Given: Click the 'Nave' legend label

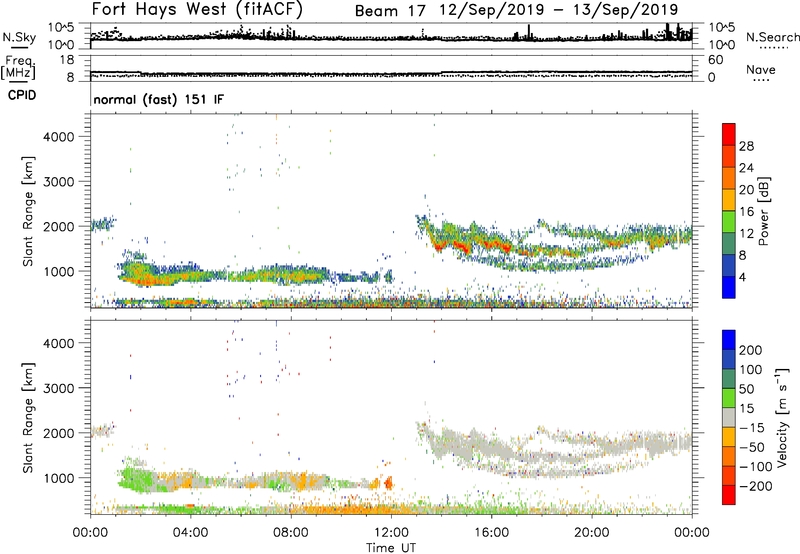Looking at the screenshot, I should pyautogui.click(x=761, y=69).
